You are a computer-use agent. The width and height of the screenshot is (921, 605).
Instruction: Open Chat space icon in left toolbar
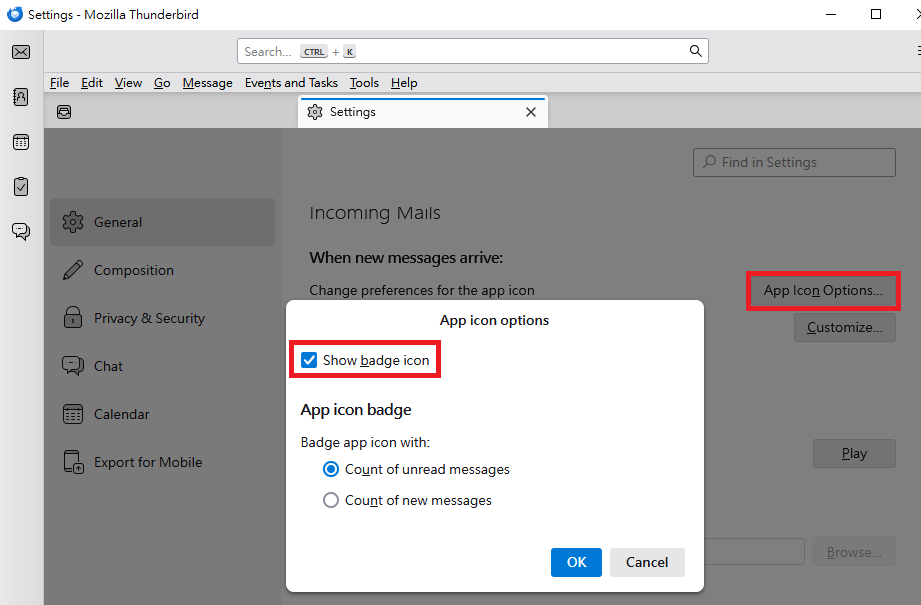(x=21, y=231)
